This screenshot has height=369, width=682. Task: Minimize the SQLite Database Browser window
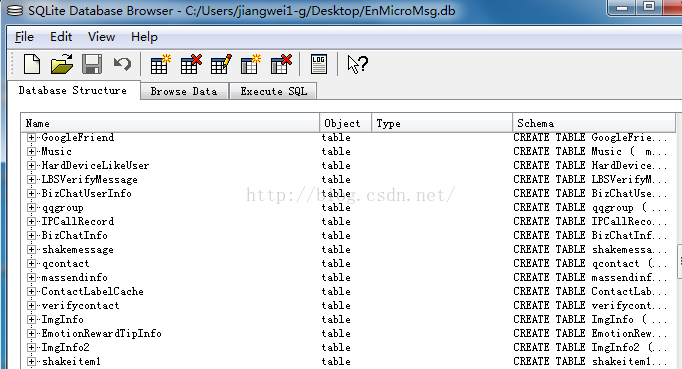tap(622, 7)
